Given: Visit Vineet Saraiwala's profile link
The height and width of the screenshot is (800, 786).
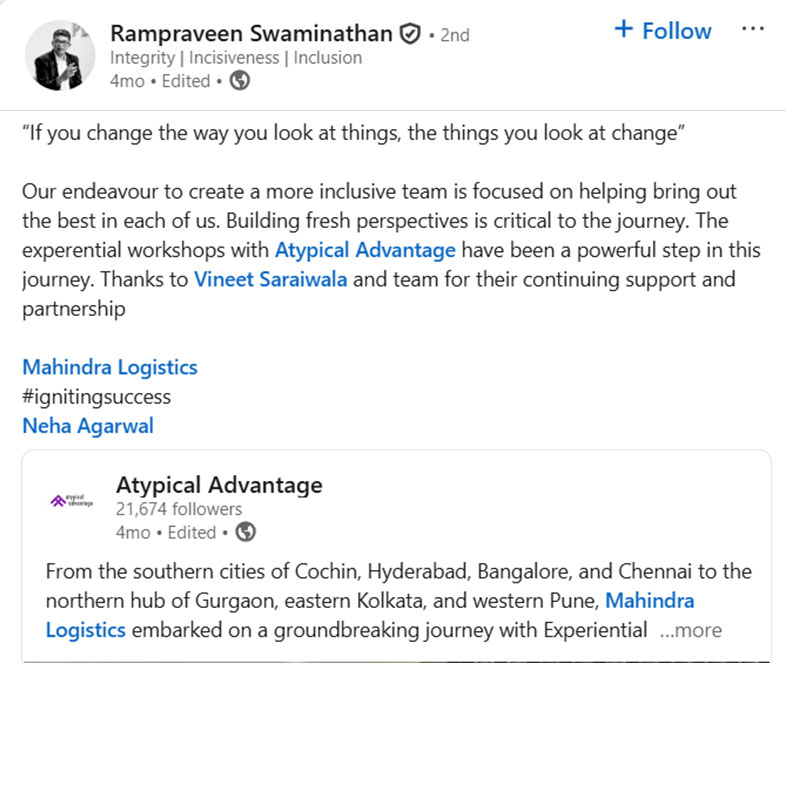Looking at the screenshot, I should click(x=270, y=280).
